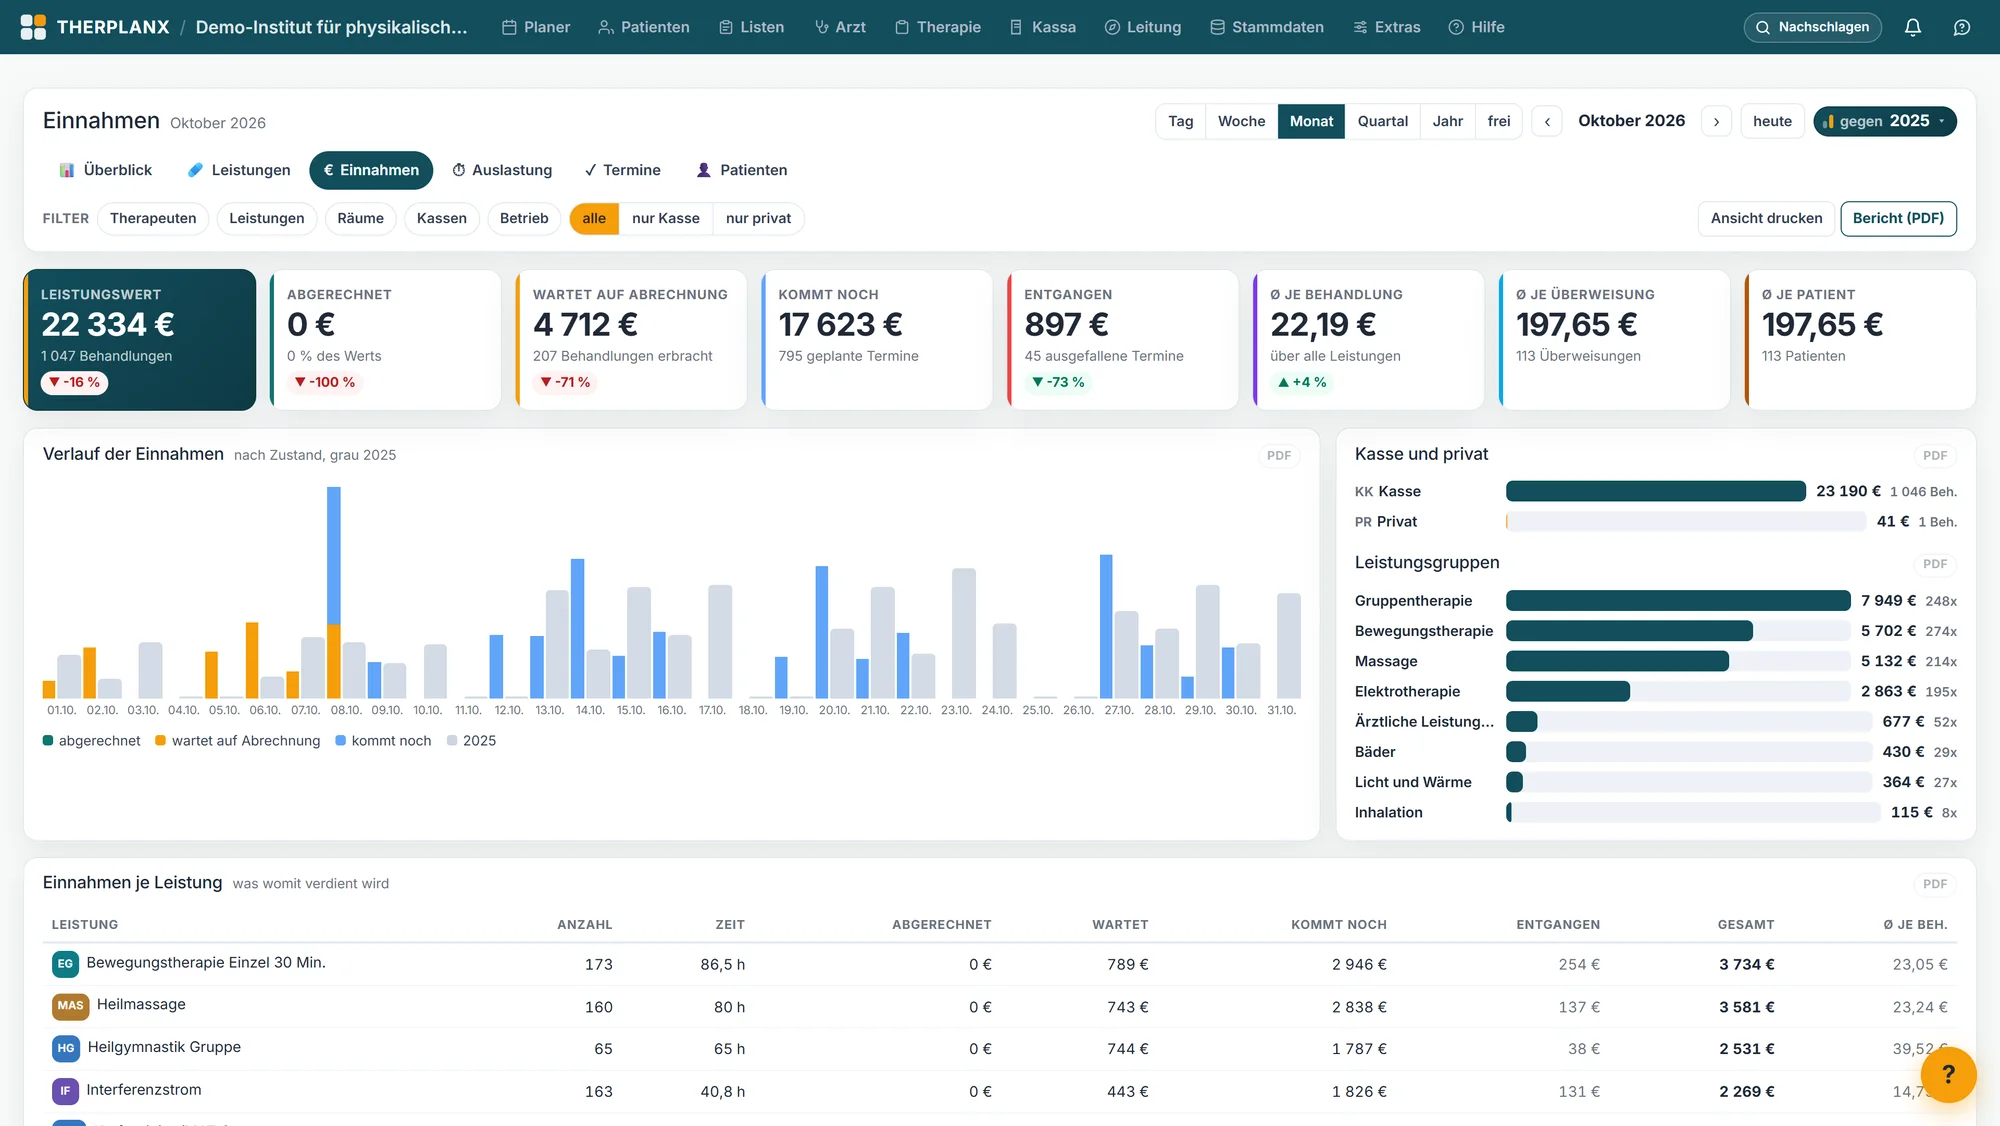Click the MAS badge for Heilmassage
Screen dimensions: 2000x1126
tap(70, 1006)
